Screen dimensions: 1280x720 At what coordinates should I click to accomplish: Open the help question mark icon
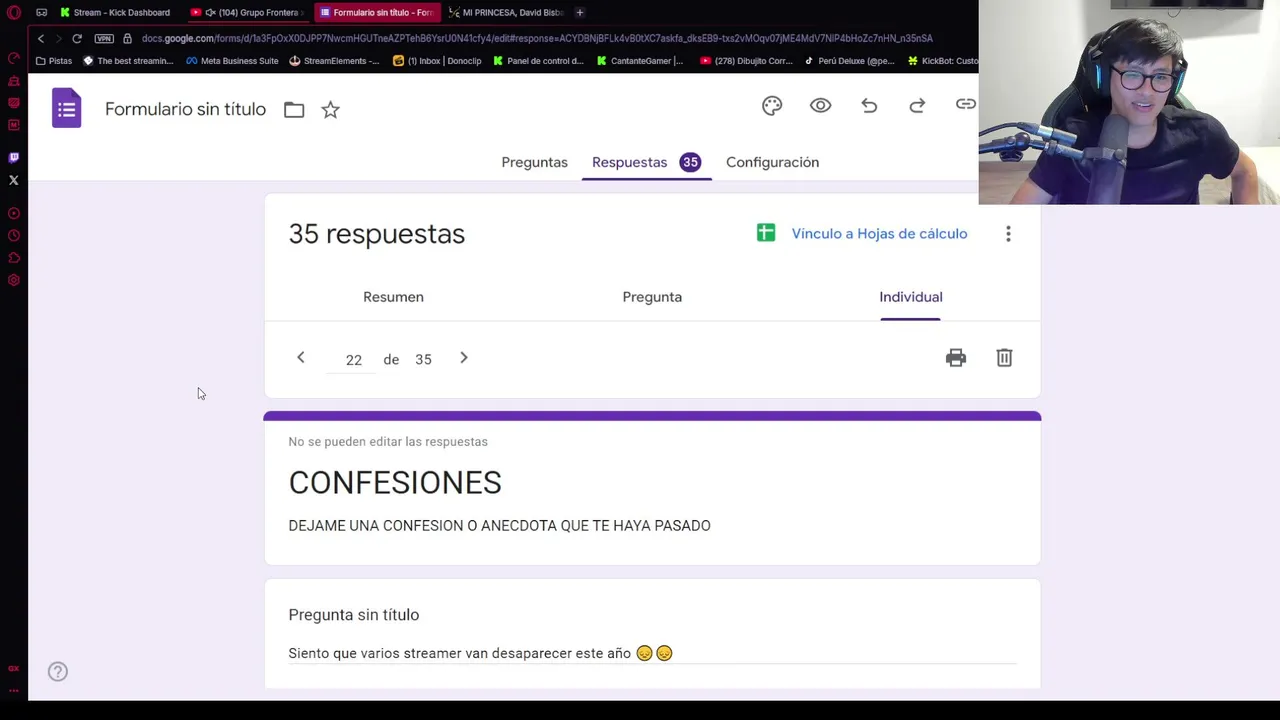point(58,672)
